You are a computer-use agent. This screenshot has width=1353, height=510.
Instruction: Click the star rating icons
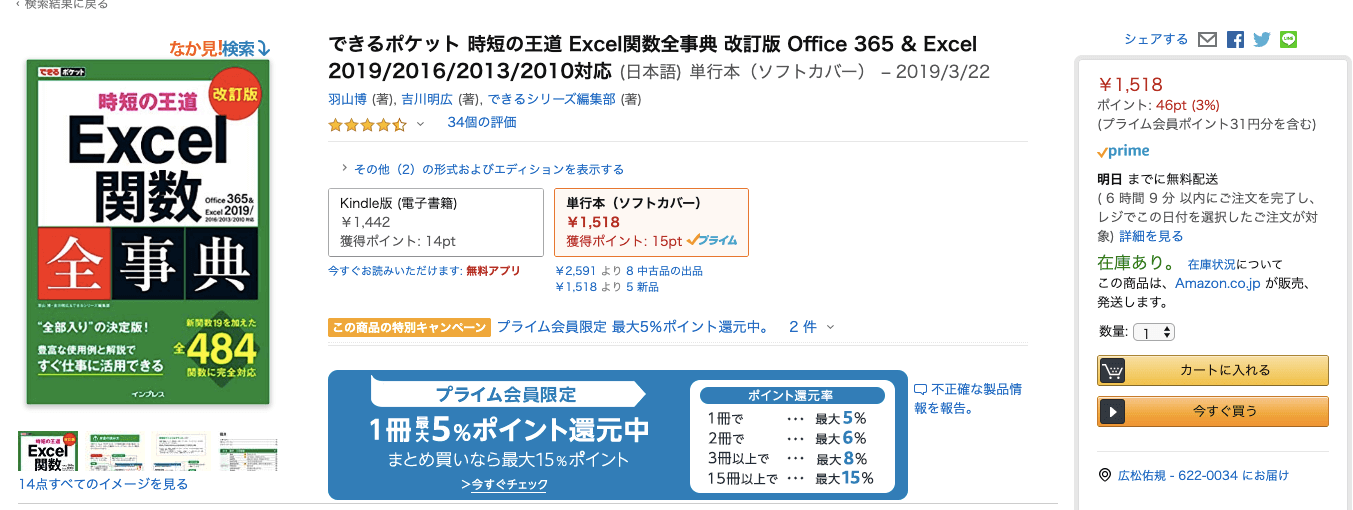tap(367, 125)
